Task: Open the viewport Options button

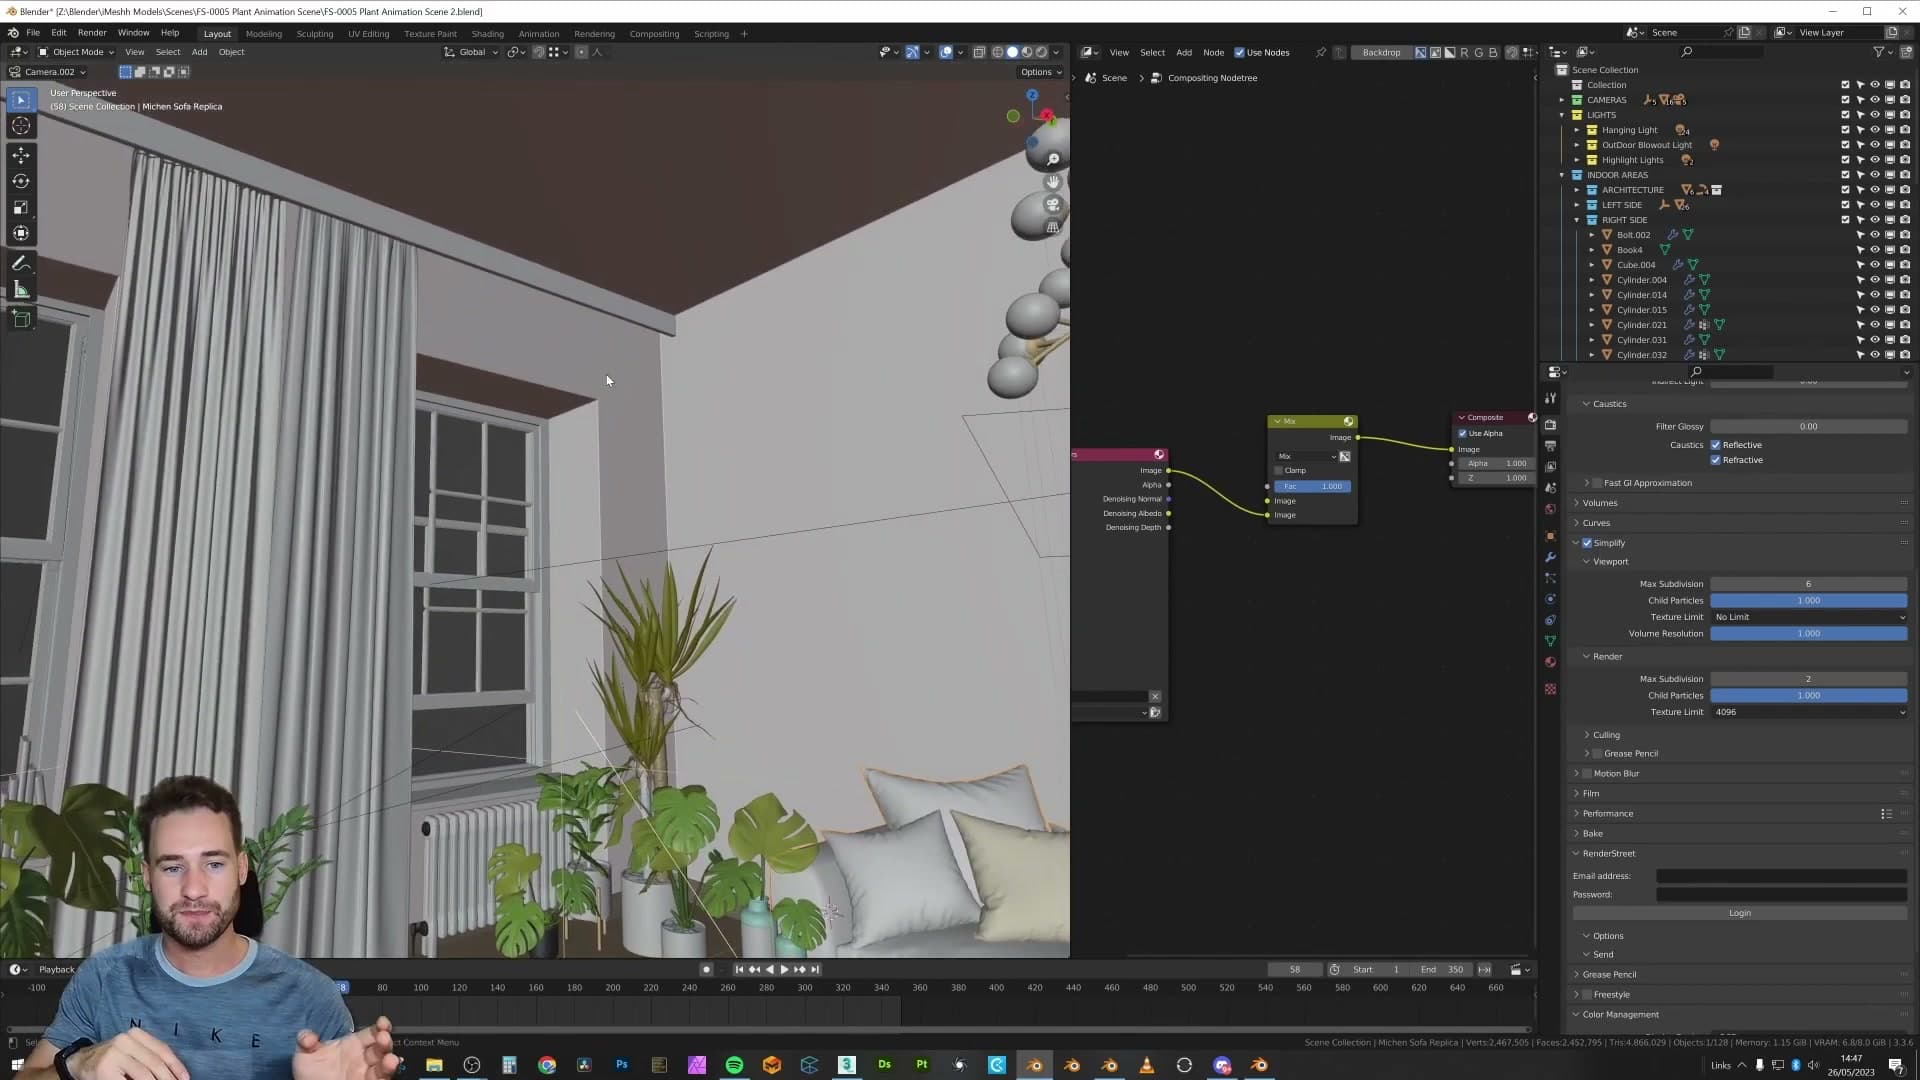Action: (1041, 72)
